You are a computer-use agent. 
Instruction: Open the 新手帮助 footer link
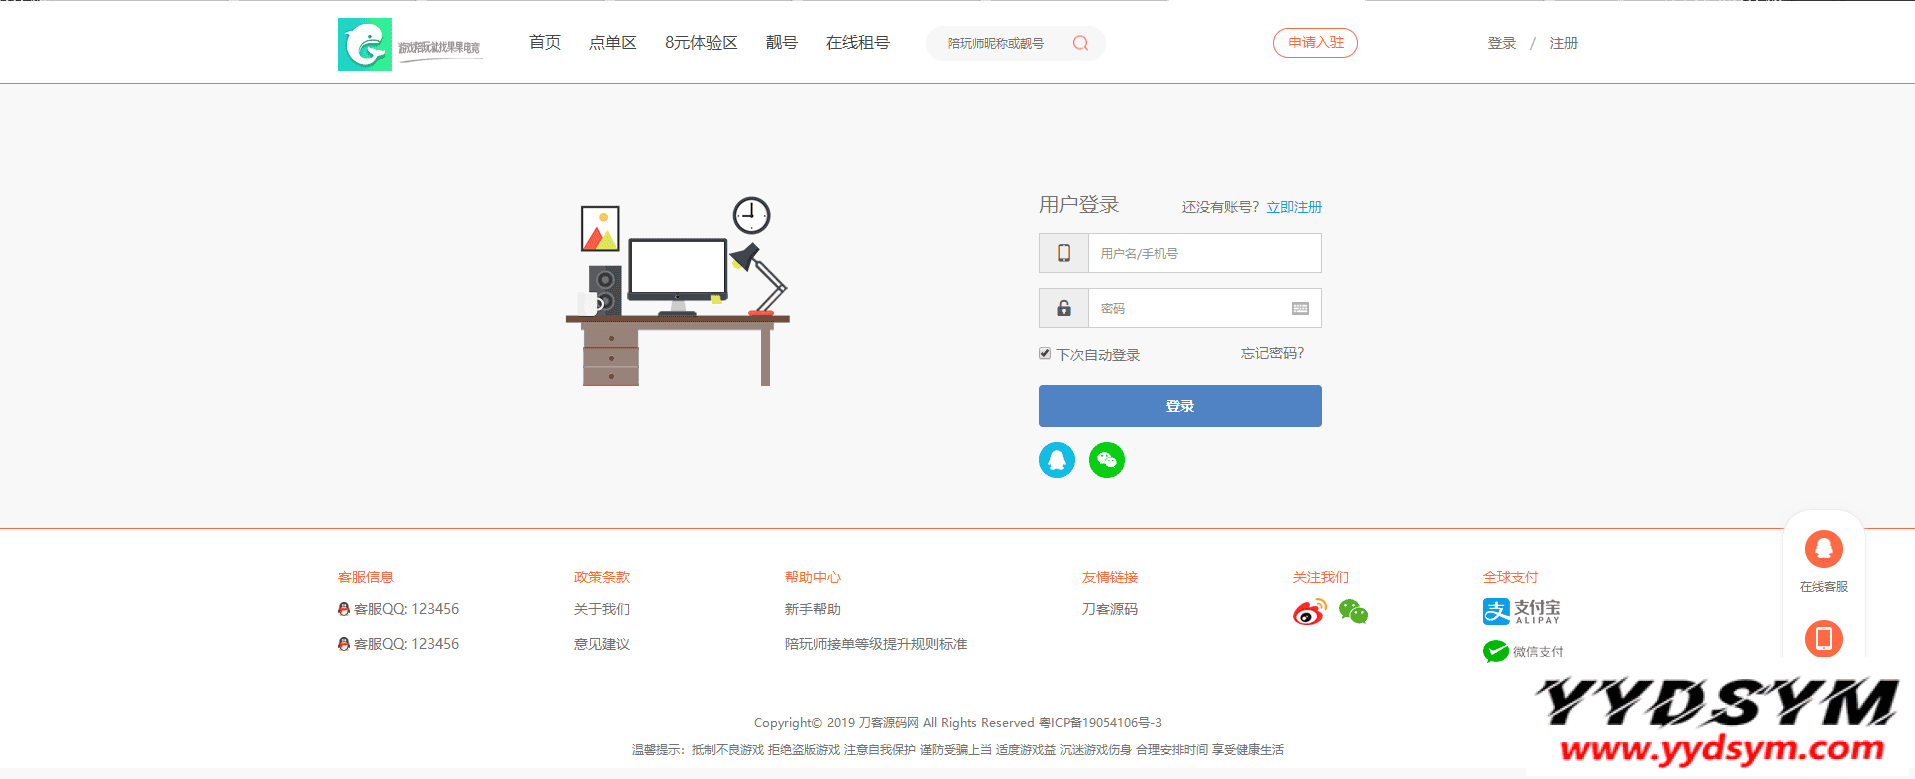(x=813, y=609)
